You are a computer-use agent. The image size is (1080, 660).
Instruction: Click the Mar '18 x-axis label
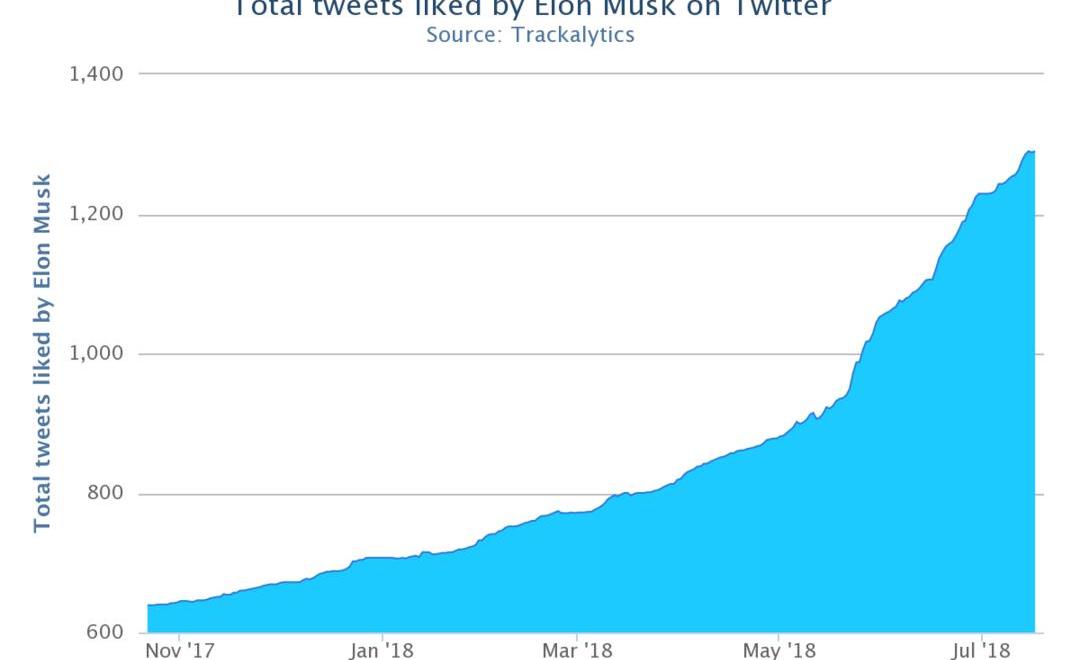click(577, 651)
